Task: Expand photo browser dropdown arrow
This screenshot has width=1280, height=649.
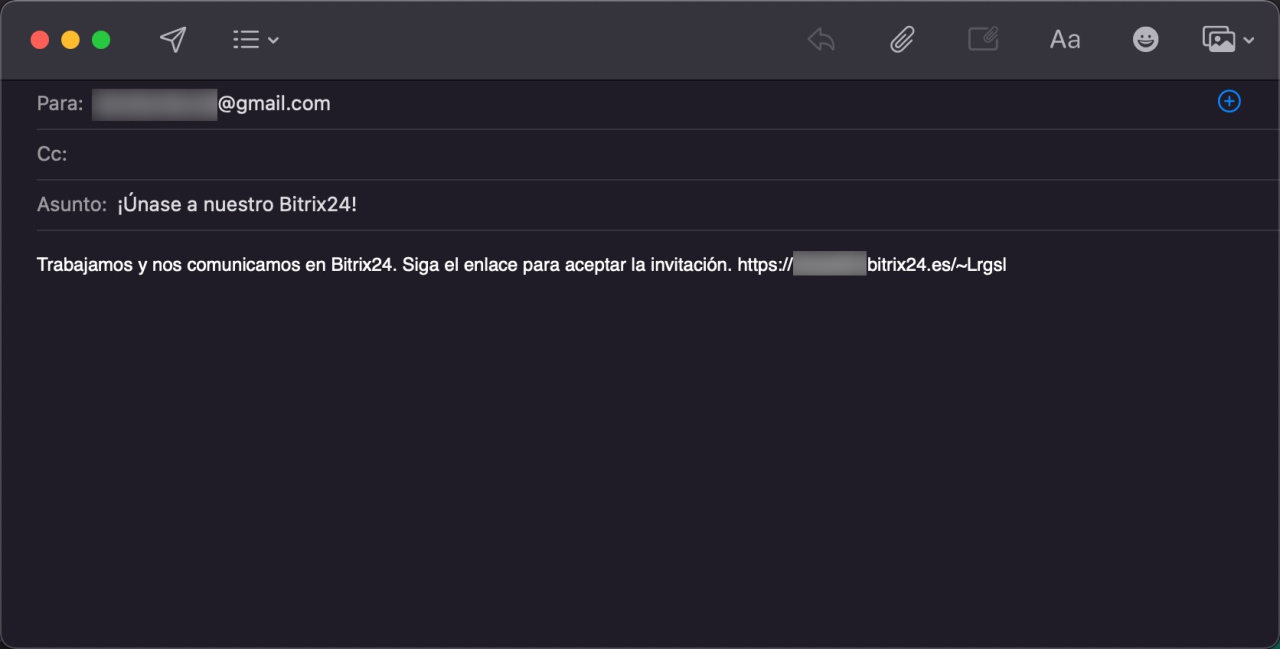Action: tap(1249, 41)
